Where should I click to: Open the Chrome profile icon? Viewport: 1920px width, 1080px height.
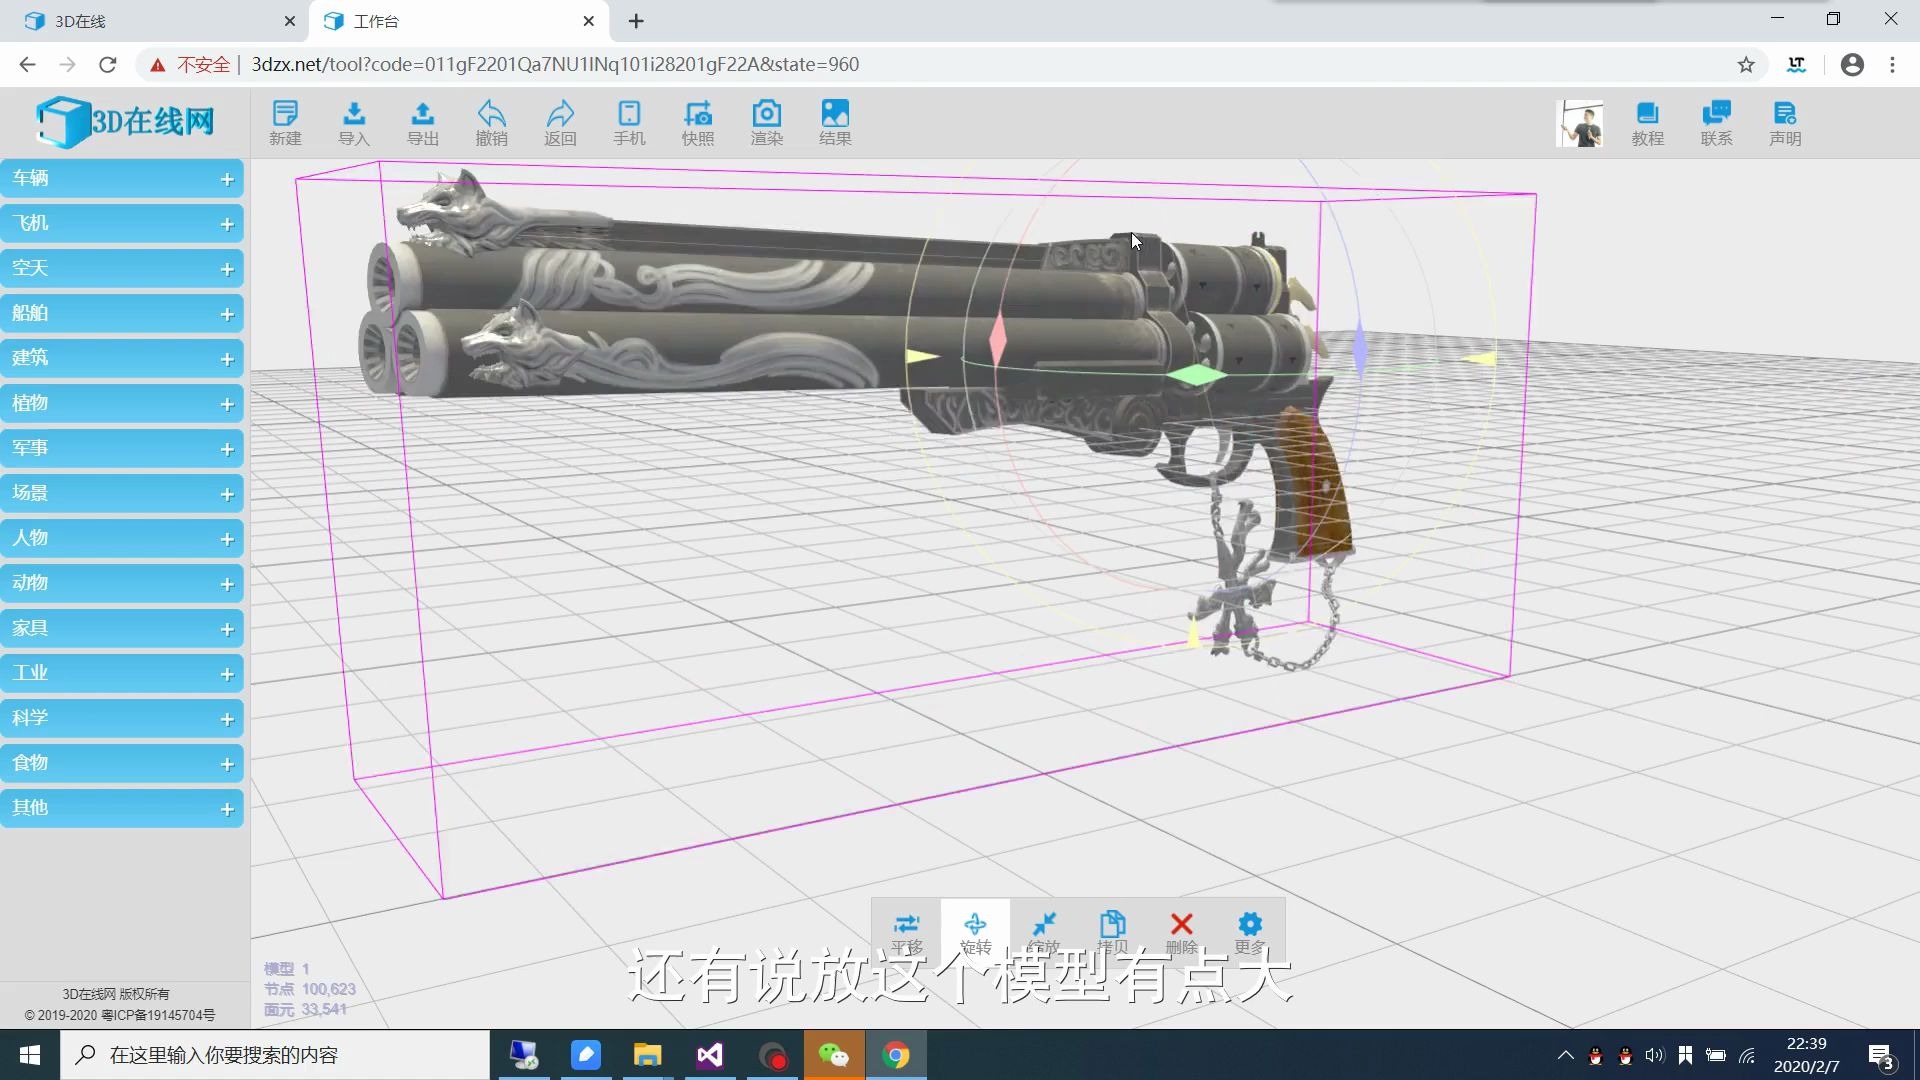click(x=1852, y=65)
